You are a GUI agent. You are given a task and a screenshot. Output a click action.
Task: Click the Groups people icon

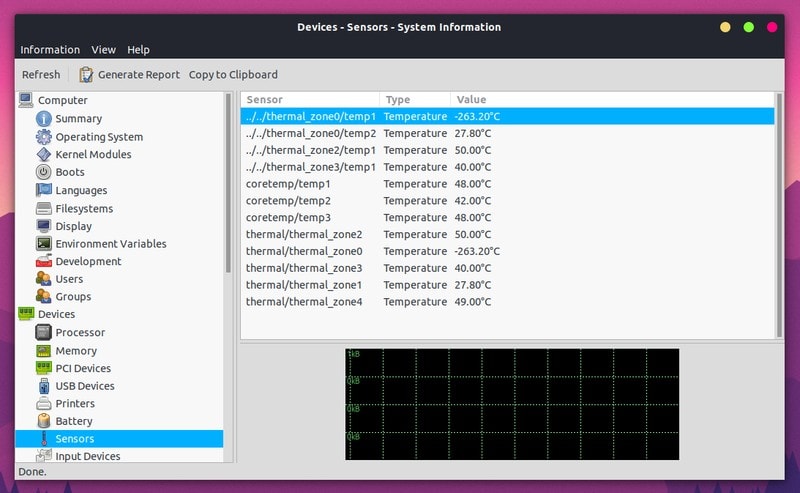(44, 296)
